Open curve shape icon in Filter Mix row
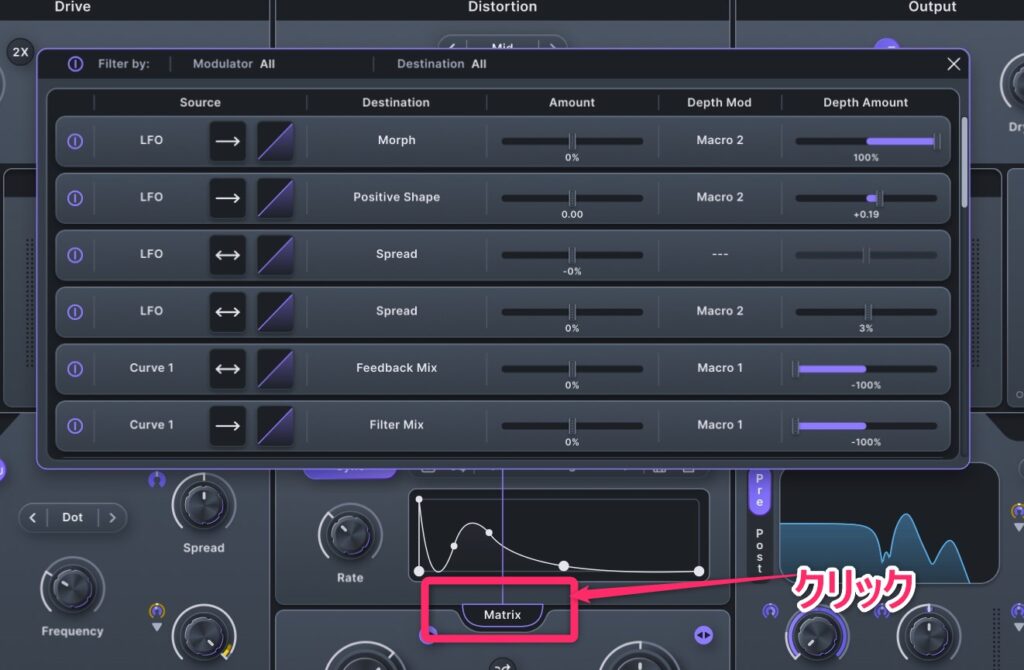The image size is (1024, 670). [x=276, y=425]
